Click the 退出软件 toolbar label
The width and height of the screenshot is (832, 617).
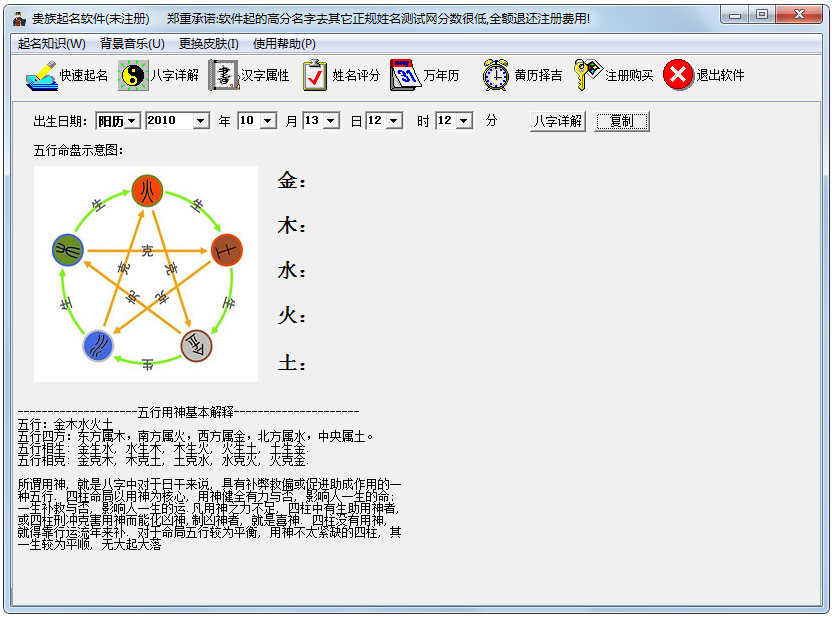point(720,75)
